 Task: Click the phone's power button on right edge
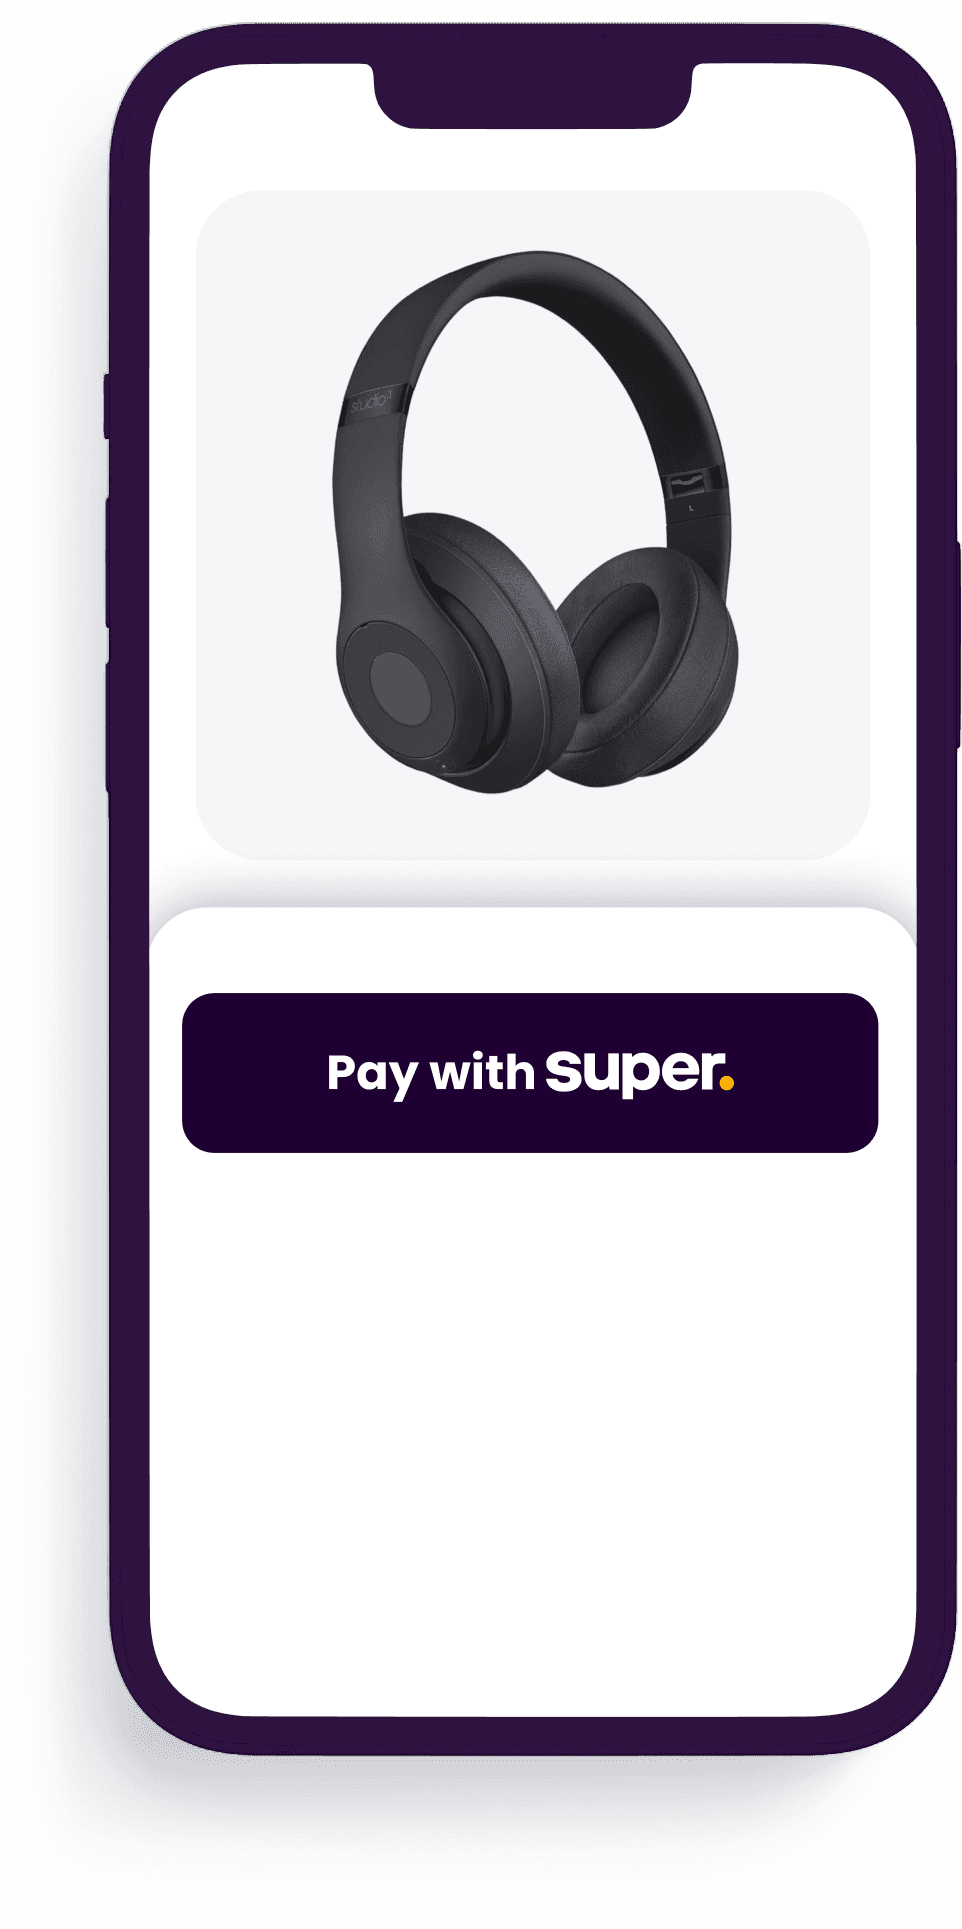[x=957, y=645]
